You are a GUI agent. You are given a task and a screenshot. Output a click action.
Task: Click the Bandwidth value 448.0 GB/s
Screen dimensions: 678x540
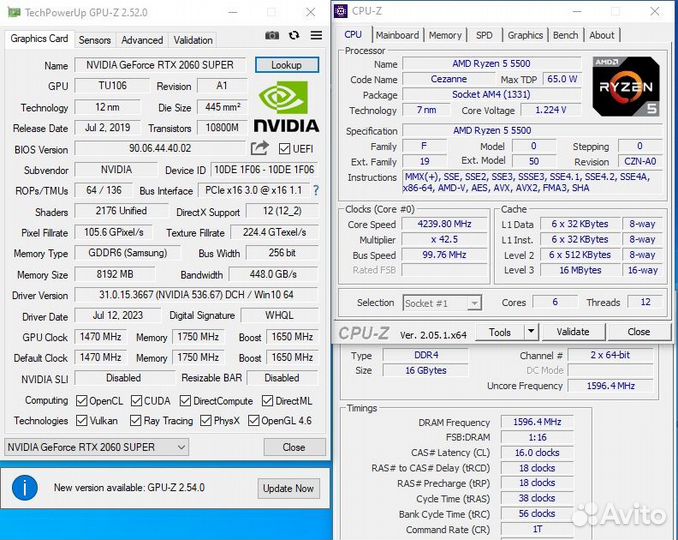[273, 274]
